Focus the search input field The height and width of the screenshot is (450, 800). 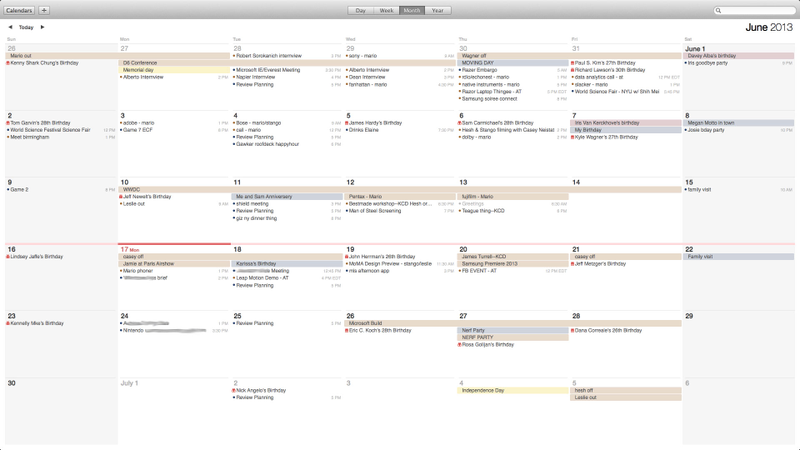(754, 11)
